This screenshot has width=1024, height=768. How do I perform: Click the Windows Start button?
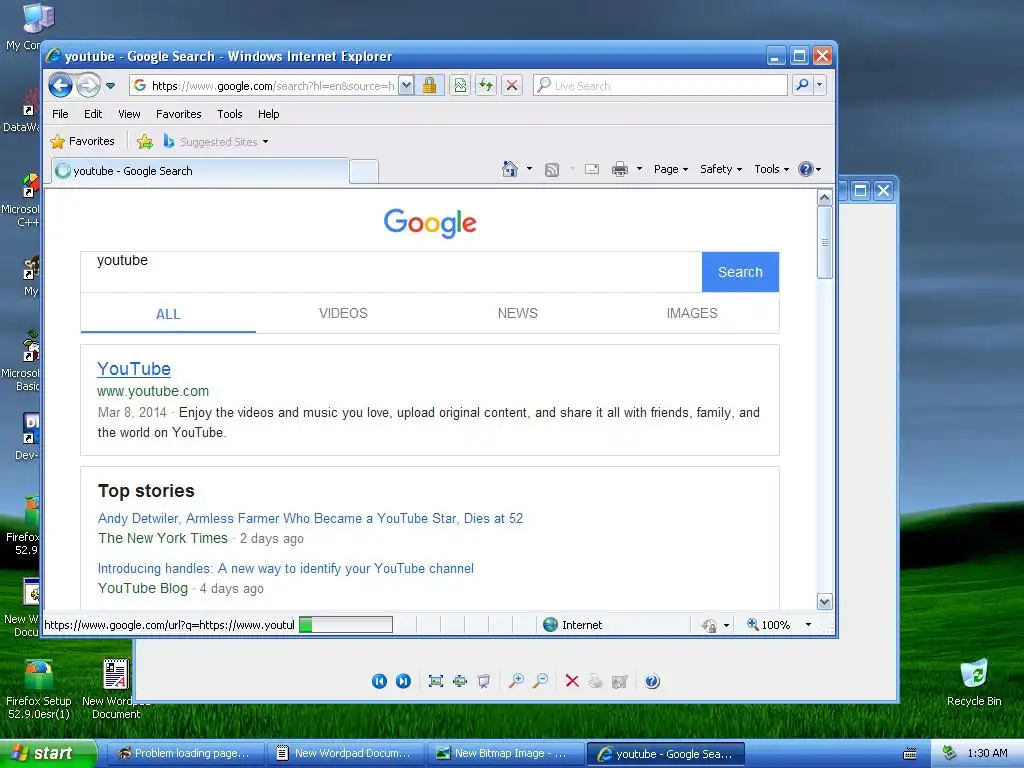pos(48,754)
